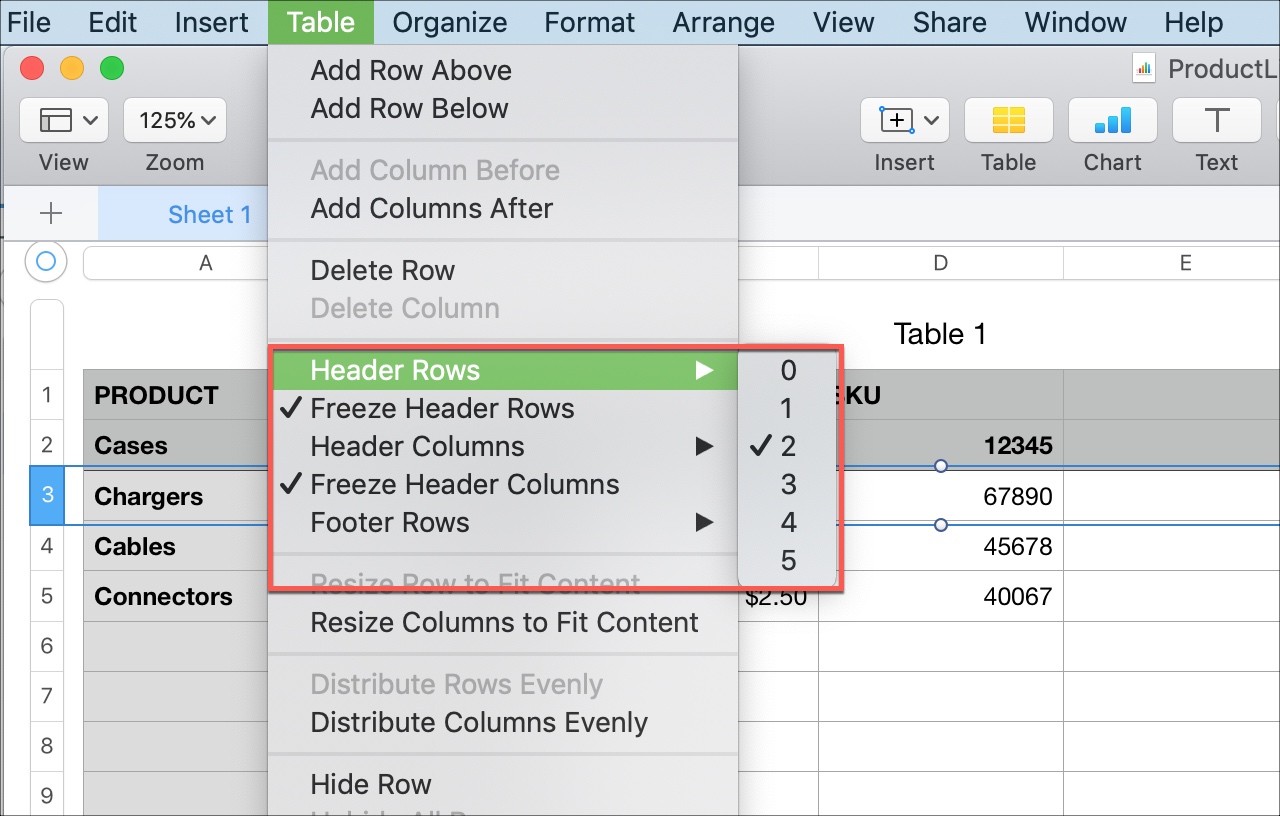Select the Chart toolbar icon
This screenshot has width=1280, height=816.
(x=1112, y=120)
